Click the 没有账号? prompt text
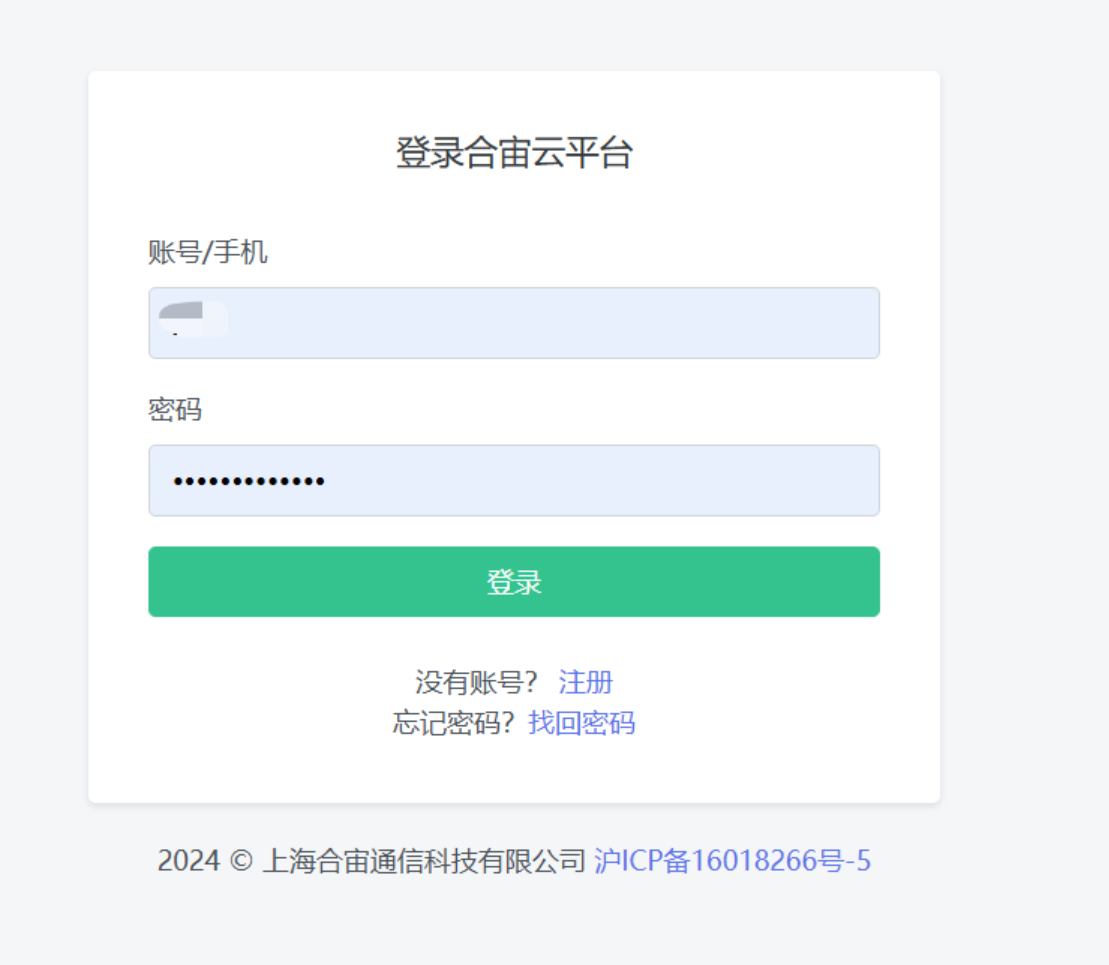The height and width of the screenshot is (965, 1109). (476, 683)
